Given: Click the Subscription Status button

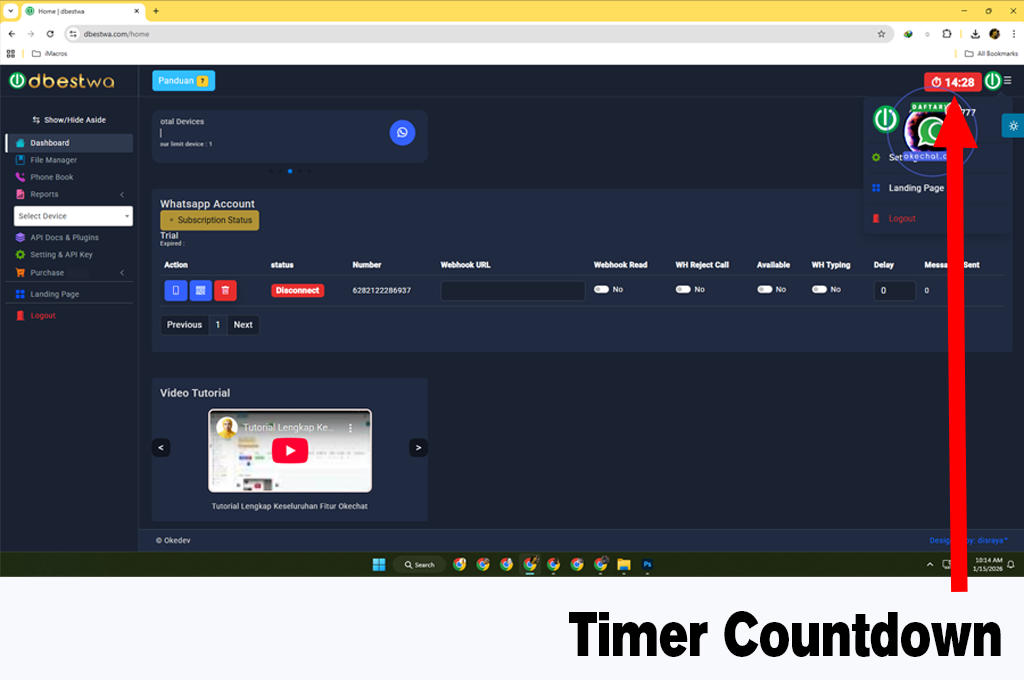Looking at the screenshot, I should click(x=210, y=220).
